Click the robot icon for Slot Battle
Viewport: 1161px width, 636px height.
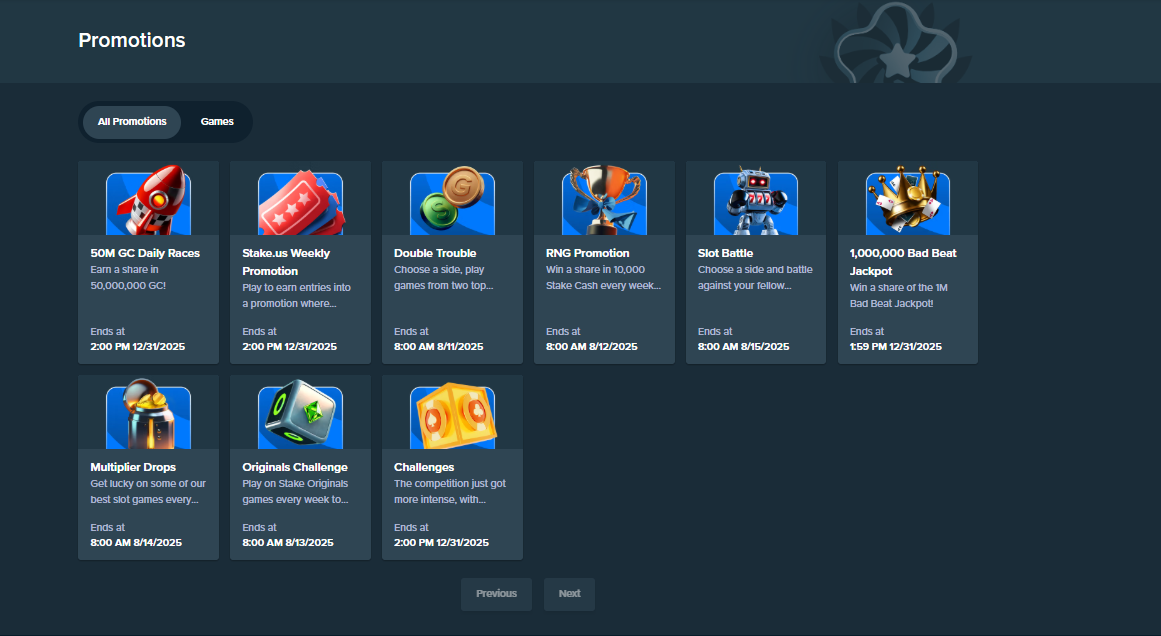[x=756, y=202]
